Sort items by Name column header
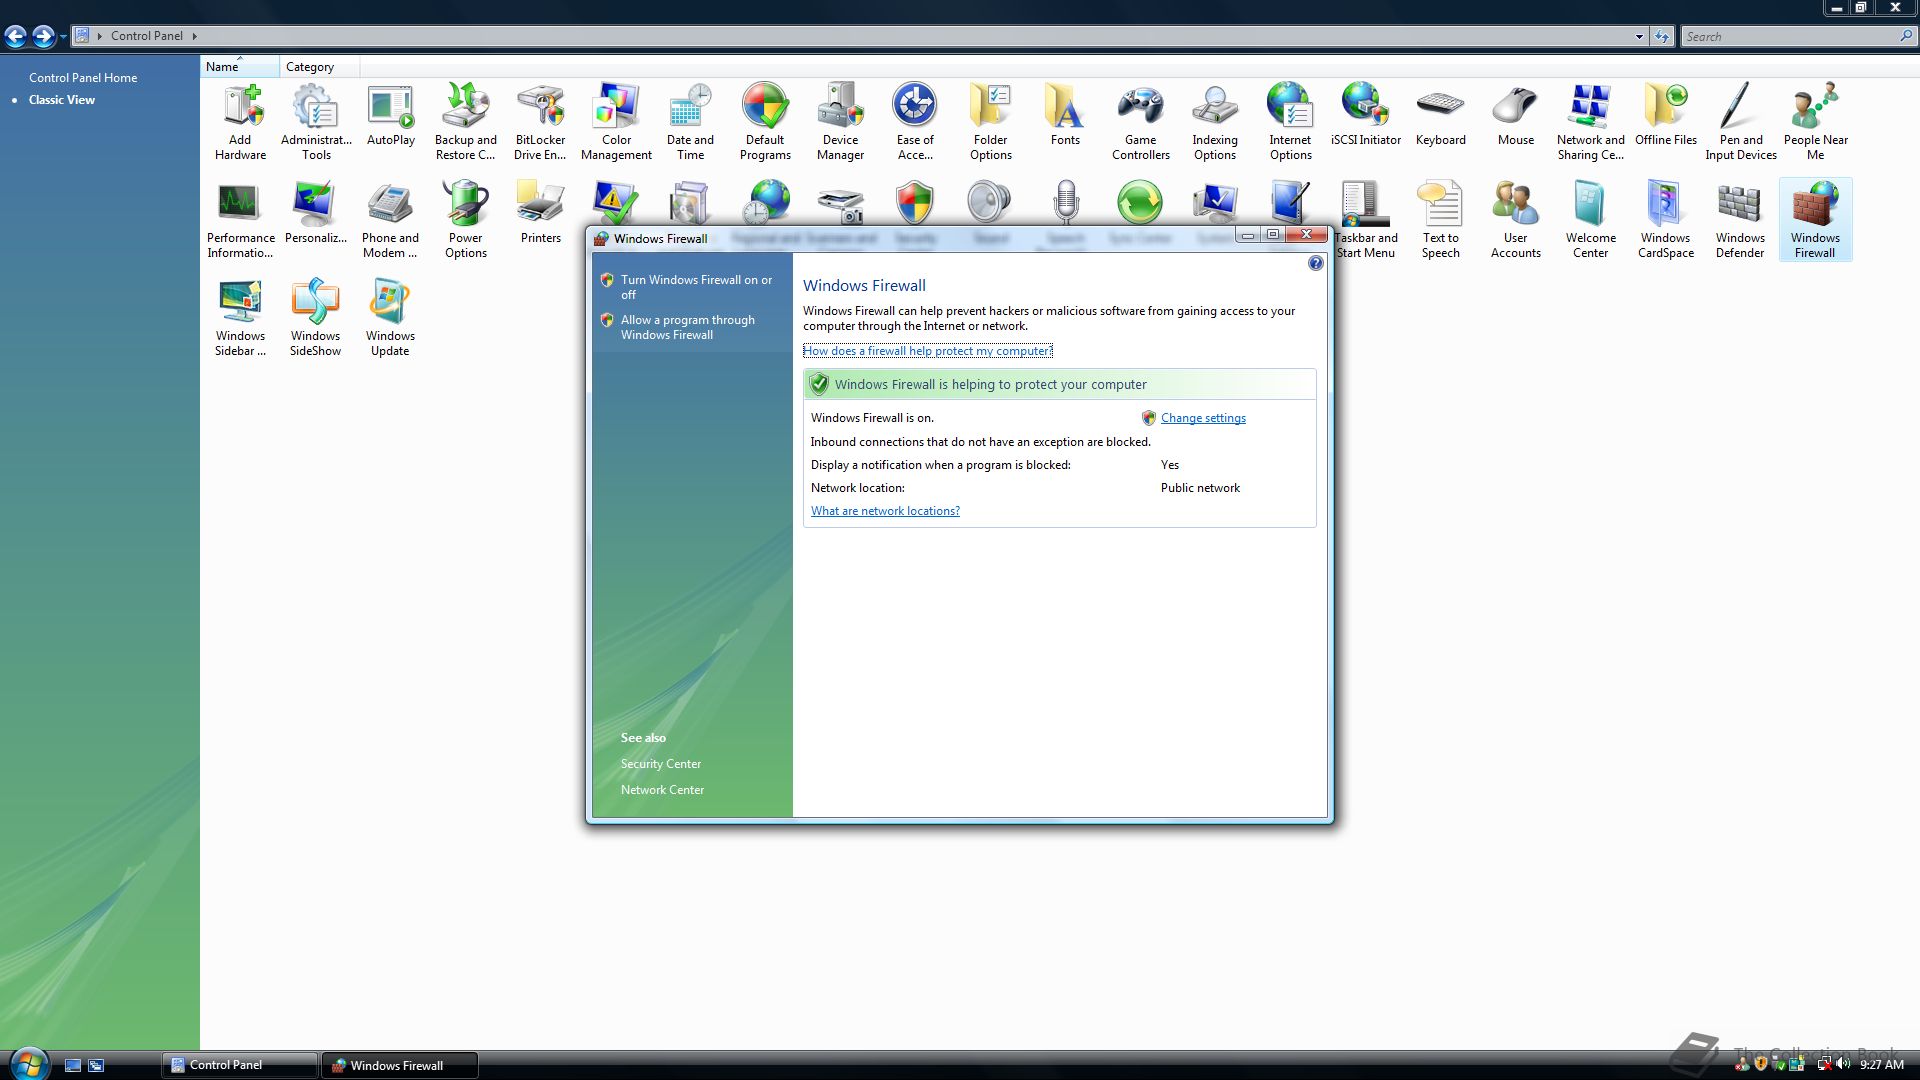 click(x=239, y=67)
